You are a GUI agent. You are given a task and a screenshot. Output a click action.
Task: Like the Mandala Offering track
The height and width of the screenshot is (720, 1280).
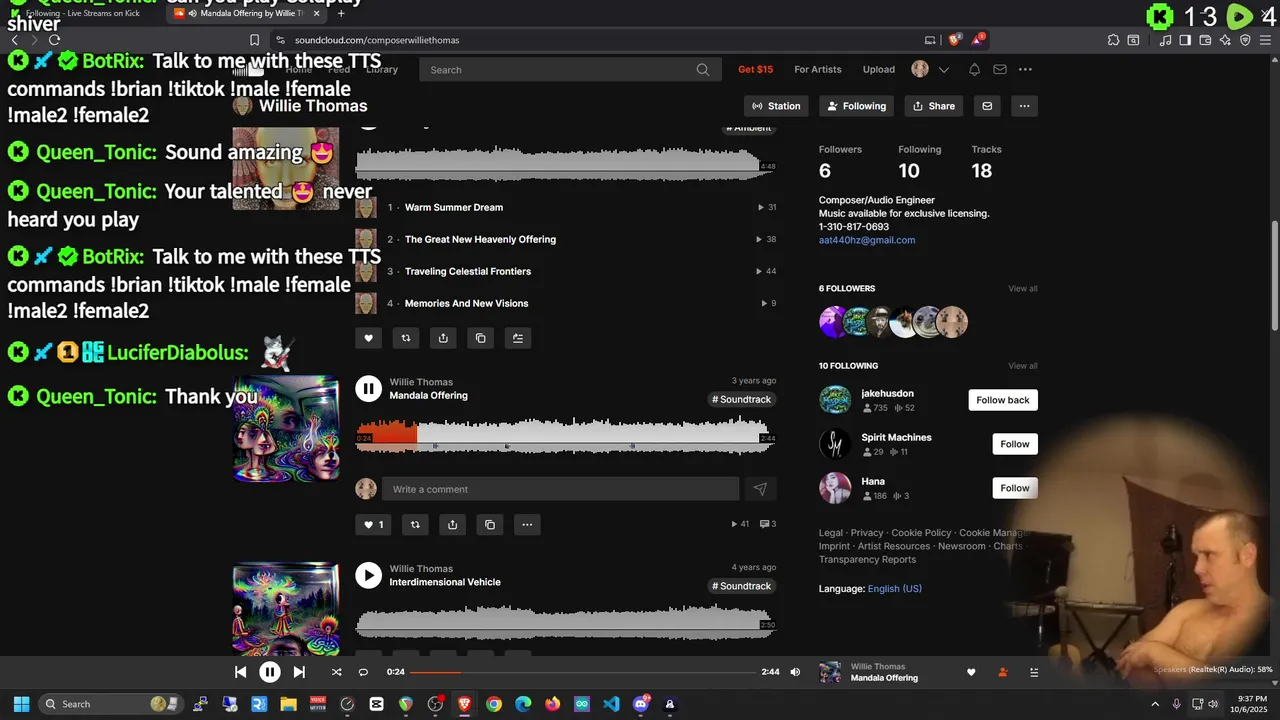[x=372, y=524]
